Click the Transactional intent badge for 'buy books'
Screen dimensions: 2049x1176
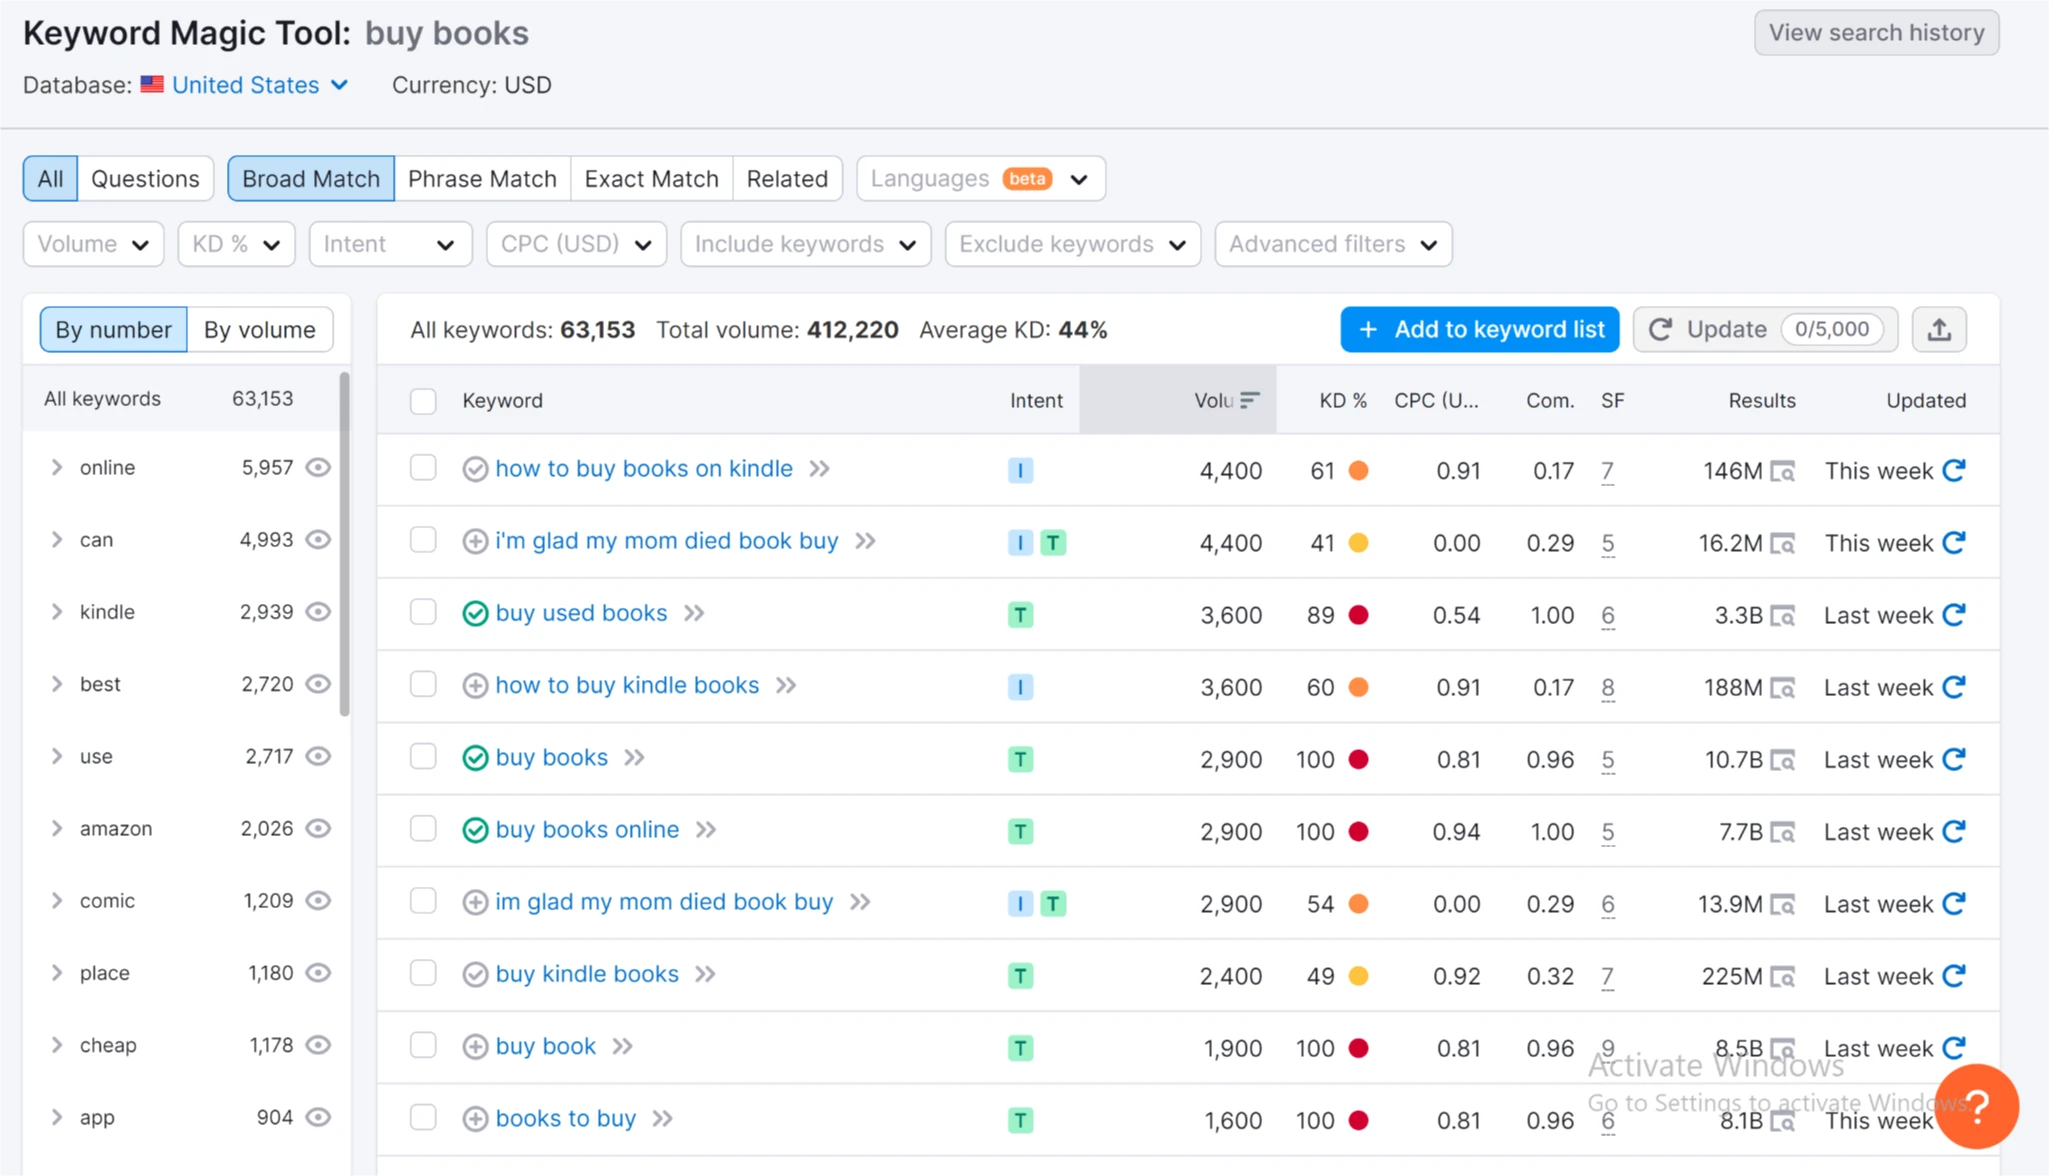pyautogui.click(x=1020, y=760)
